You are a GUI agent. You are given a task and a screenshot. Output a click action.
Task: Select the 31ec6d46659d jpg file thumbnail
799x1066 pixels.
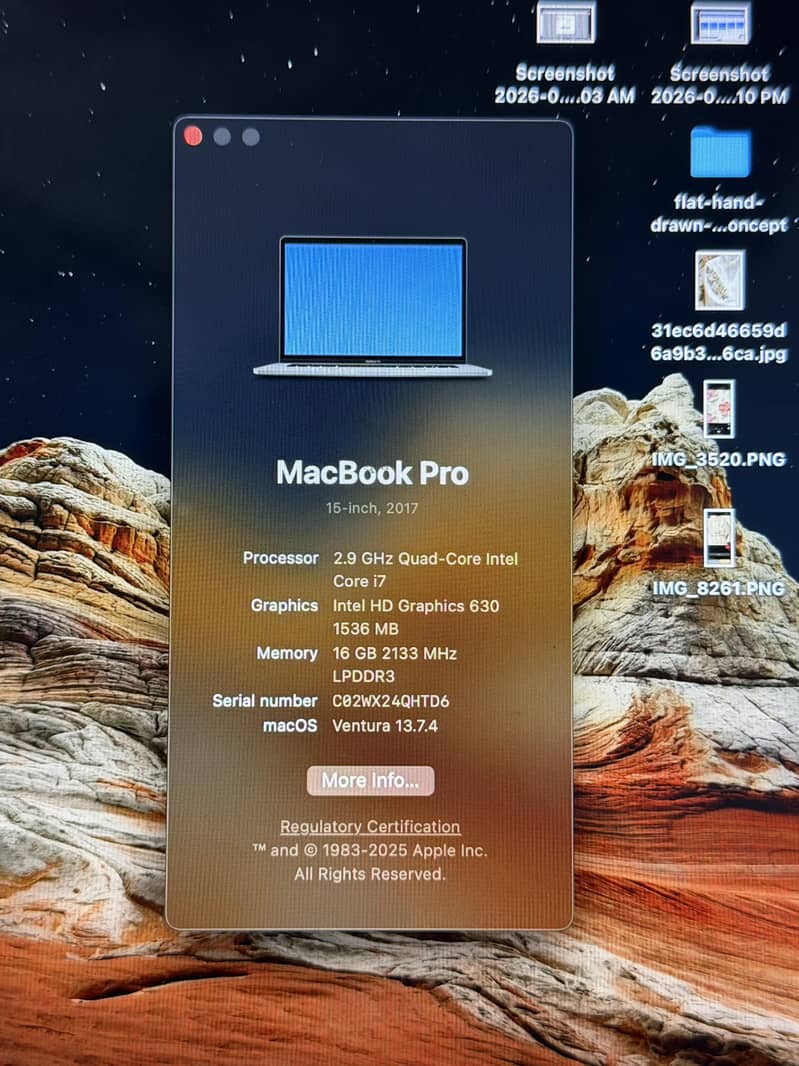[719, 280]
